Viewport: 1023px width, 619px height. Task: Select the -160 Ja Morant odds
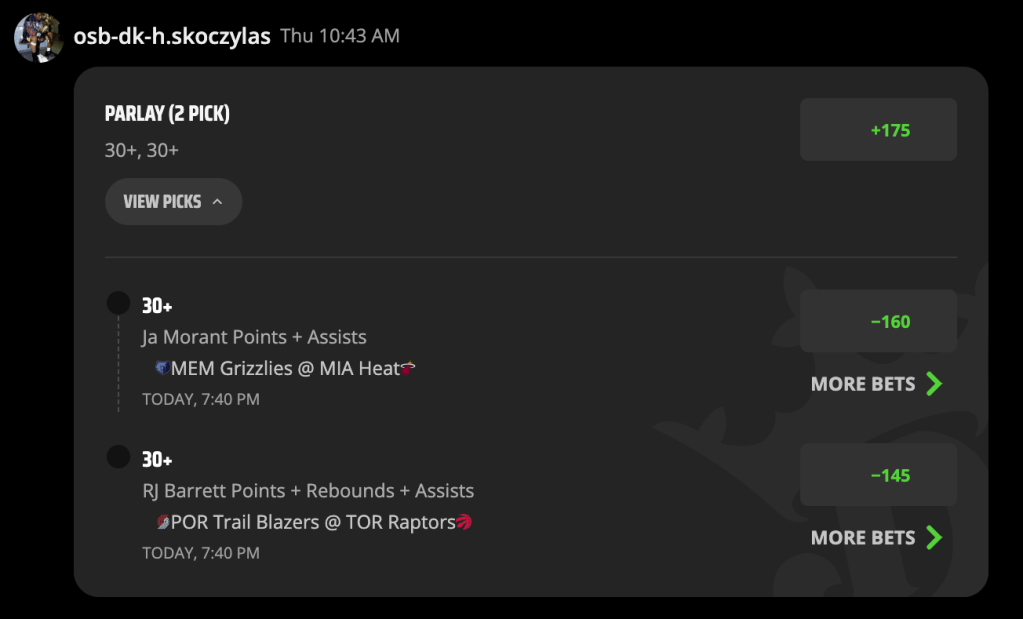click(x=878, y=321)
